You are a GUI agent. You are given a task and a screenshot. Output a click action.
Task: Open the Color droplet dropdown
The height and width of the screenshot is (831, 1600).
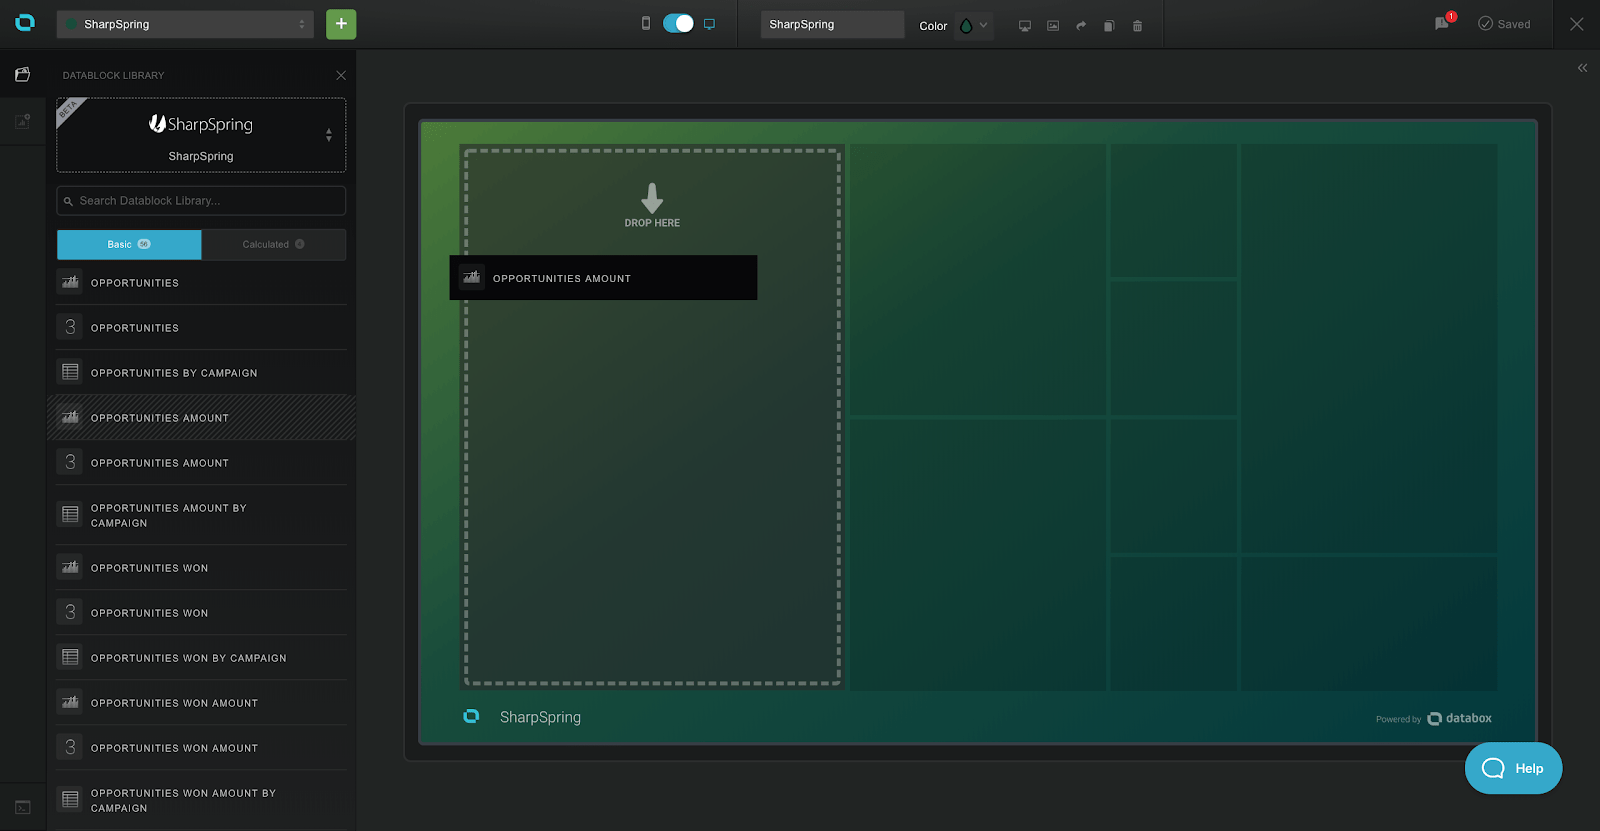(x=973, y=26)
